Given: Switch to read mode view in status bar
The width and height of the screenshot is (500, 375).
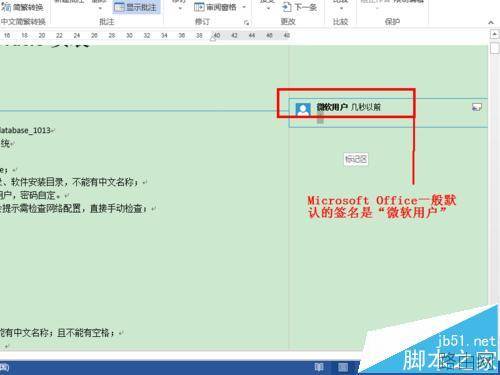Looking at the screenshot, I should click(319, 367).
